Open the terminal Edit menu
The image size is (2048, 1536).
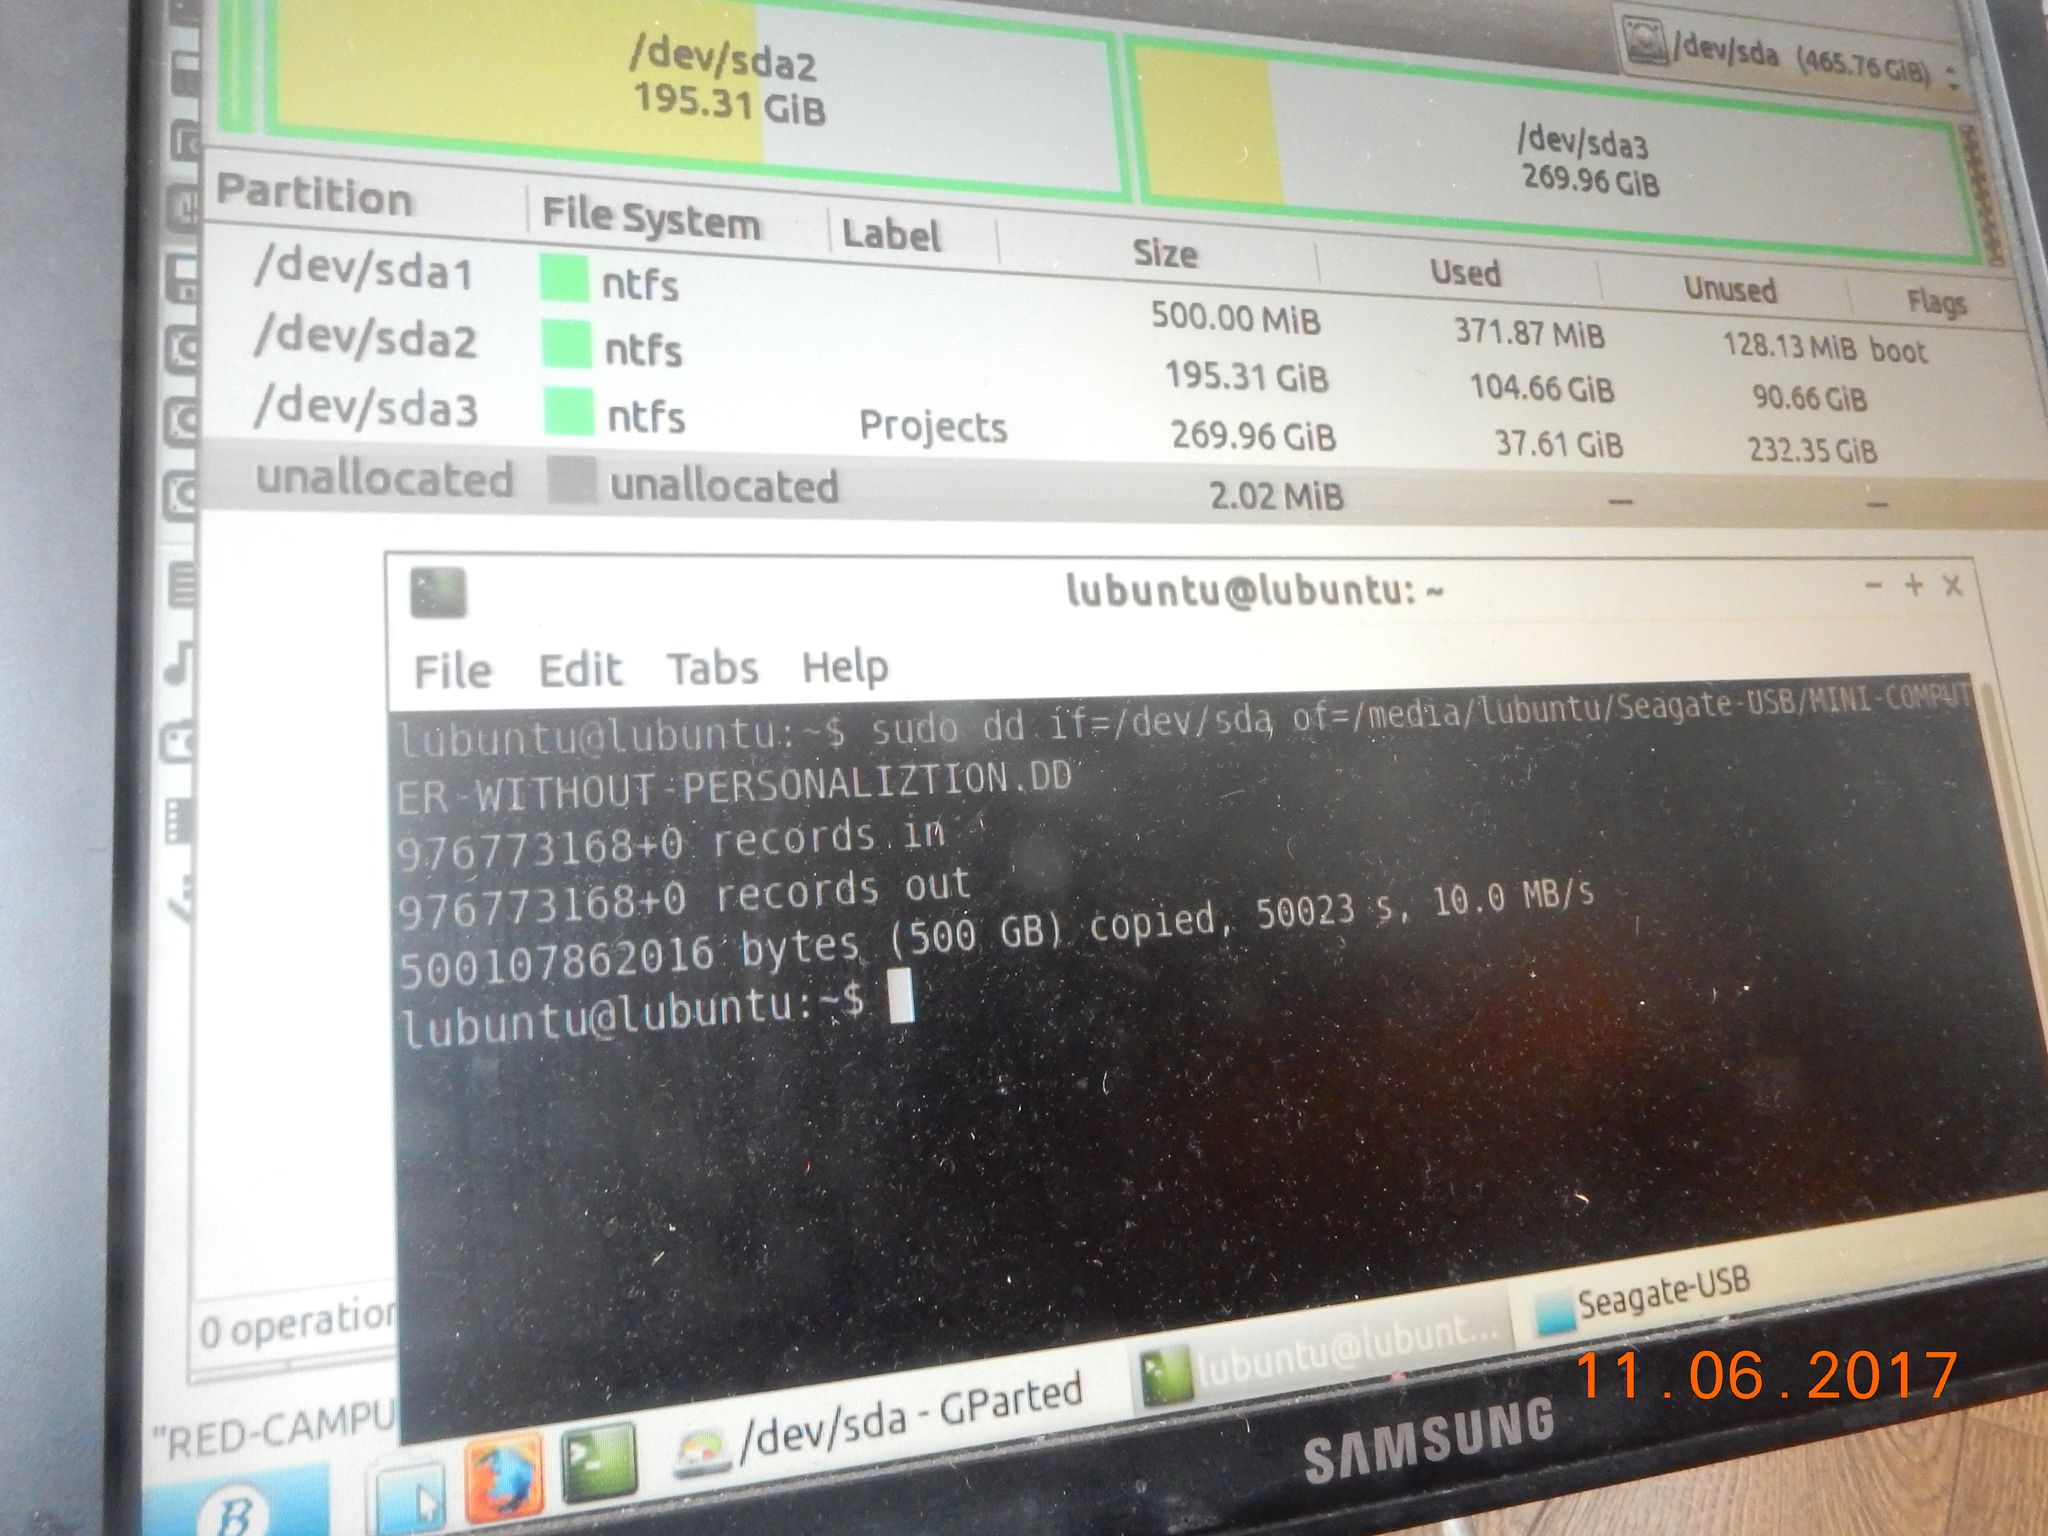point(580,669)
